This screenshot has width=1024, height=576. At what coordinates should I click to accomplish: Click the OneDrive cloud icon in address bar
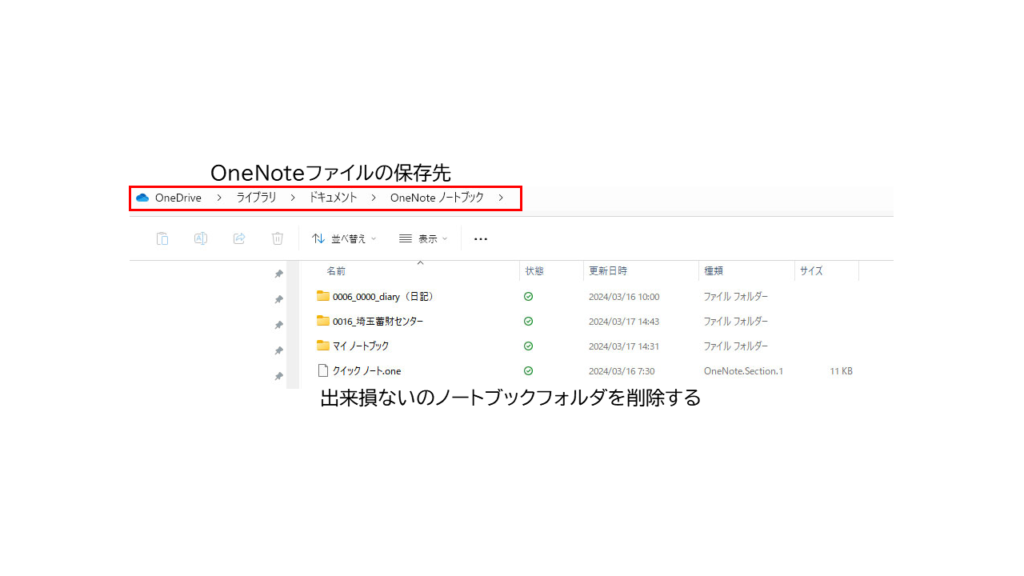pos(142,197)
